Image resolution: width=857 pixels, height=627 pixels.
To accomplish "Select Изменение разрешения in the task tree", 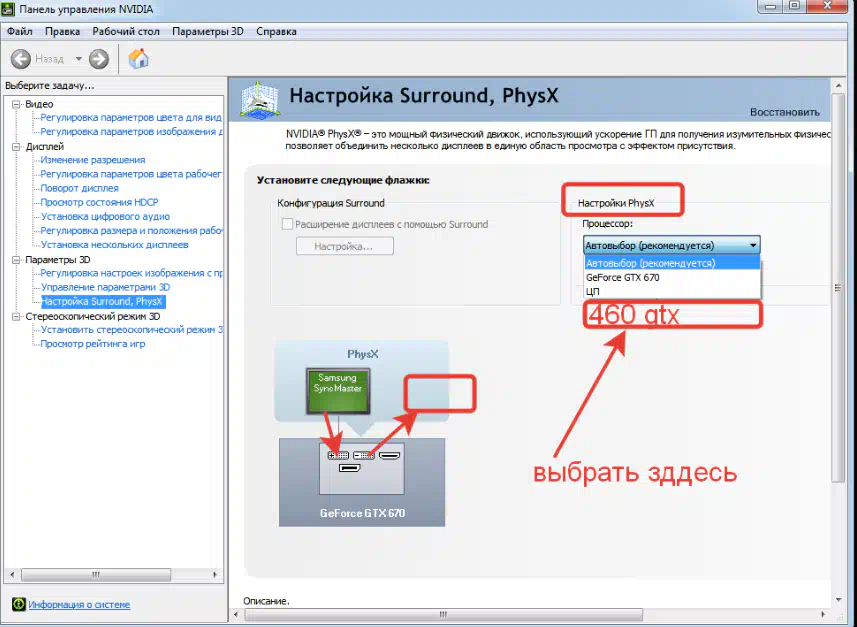I will click(x=93, y=160).
